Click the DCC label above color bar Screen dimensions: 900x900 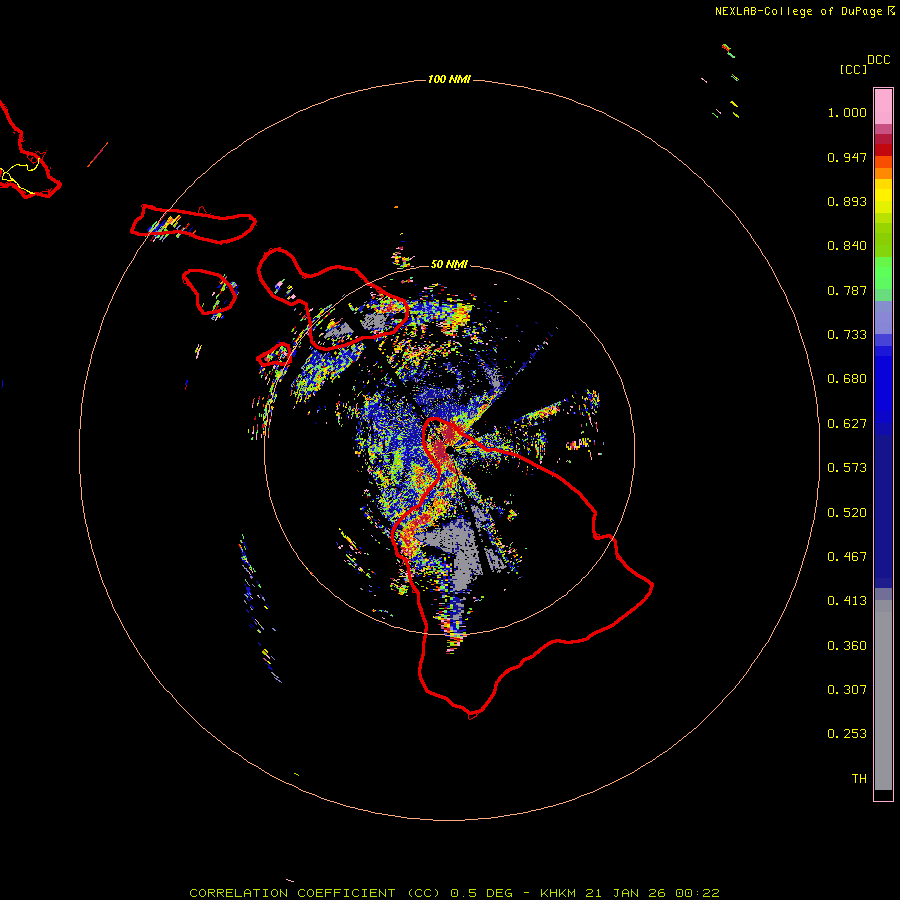878,60
